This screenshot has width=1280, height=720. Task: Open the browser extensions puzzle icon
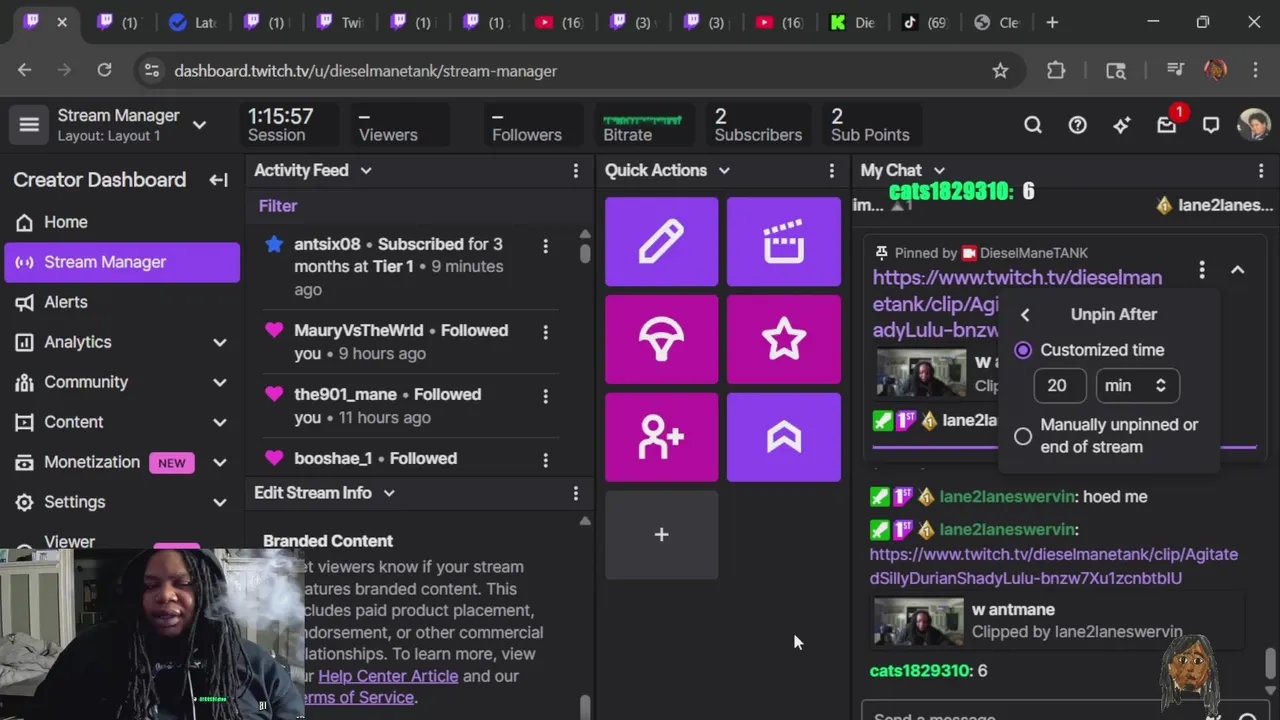tap(1056, 70)
